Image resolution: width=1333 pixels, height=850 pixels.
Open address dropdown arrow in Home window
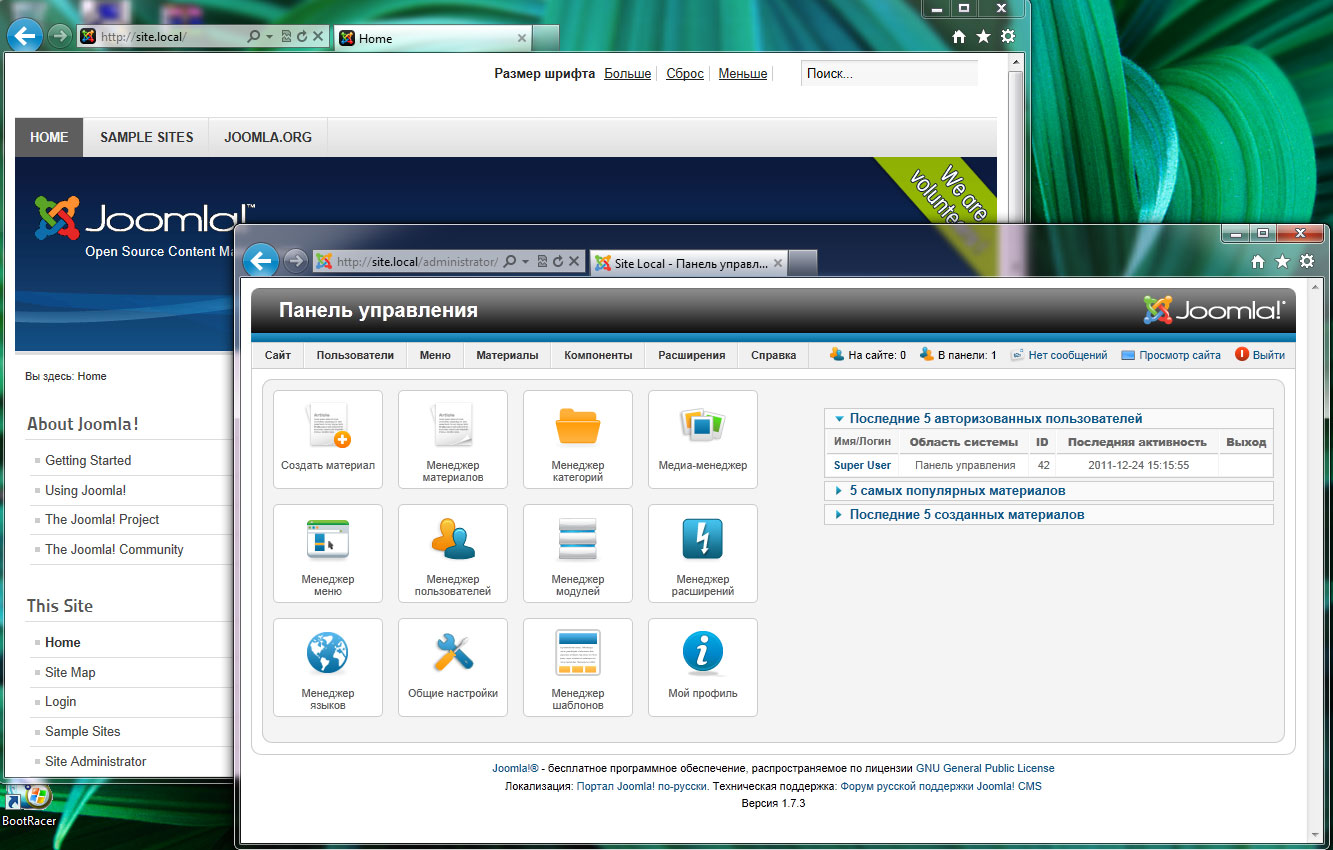coord(270,37)
